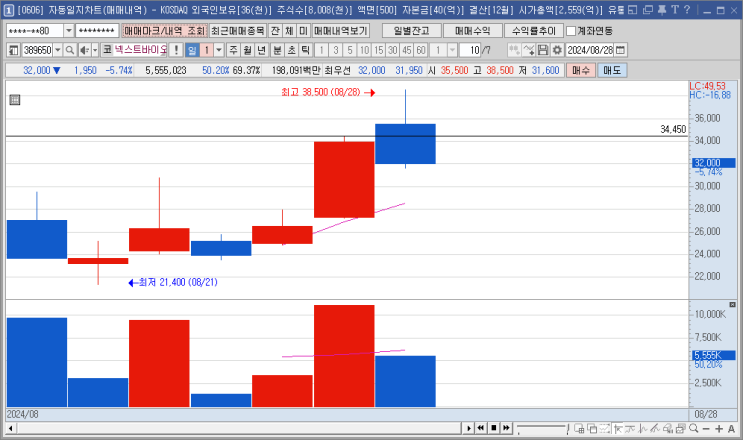Click the plus zoom-in icon at bottom
The image size is (743, 440).
click(719, 429)
